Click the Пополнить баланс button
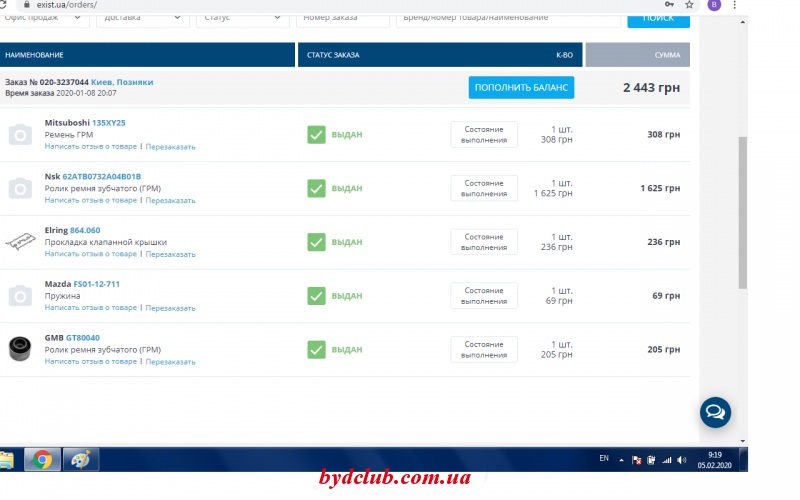The width and height of the screenshot is (800, 500). tap(521, 87)
